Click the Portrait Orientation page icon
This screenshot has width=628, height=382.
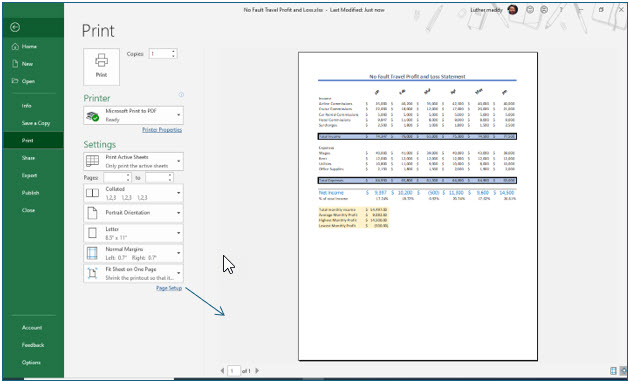coord(93,213)
